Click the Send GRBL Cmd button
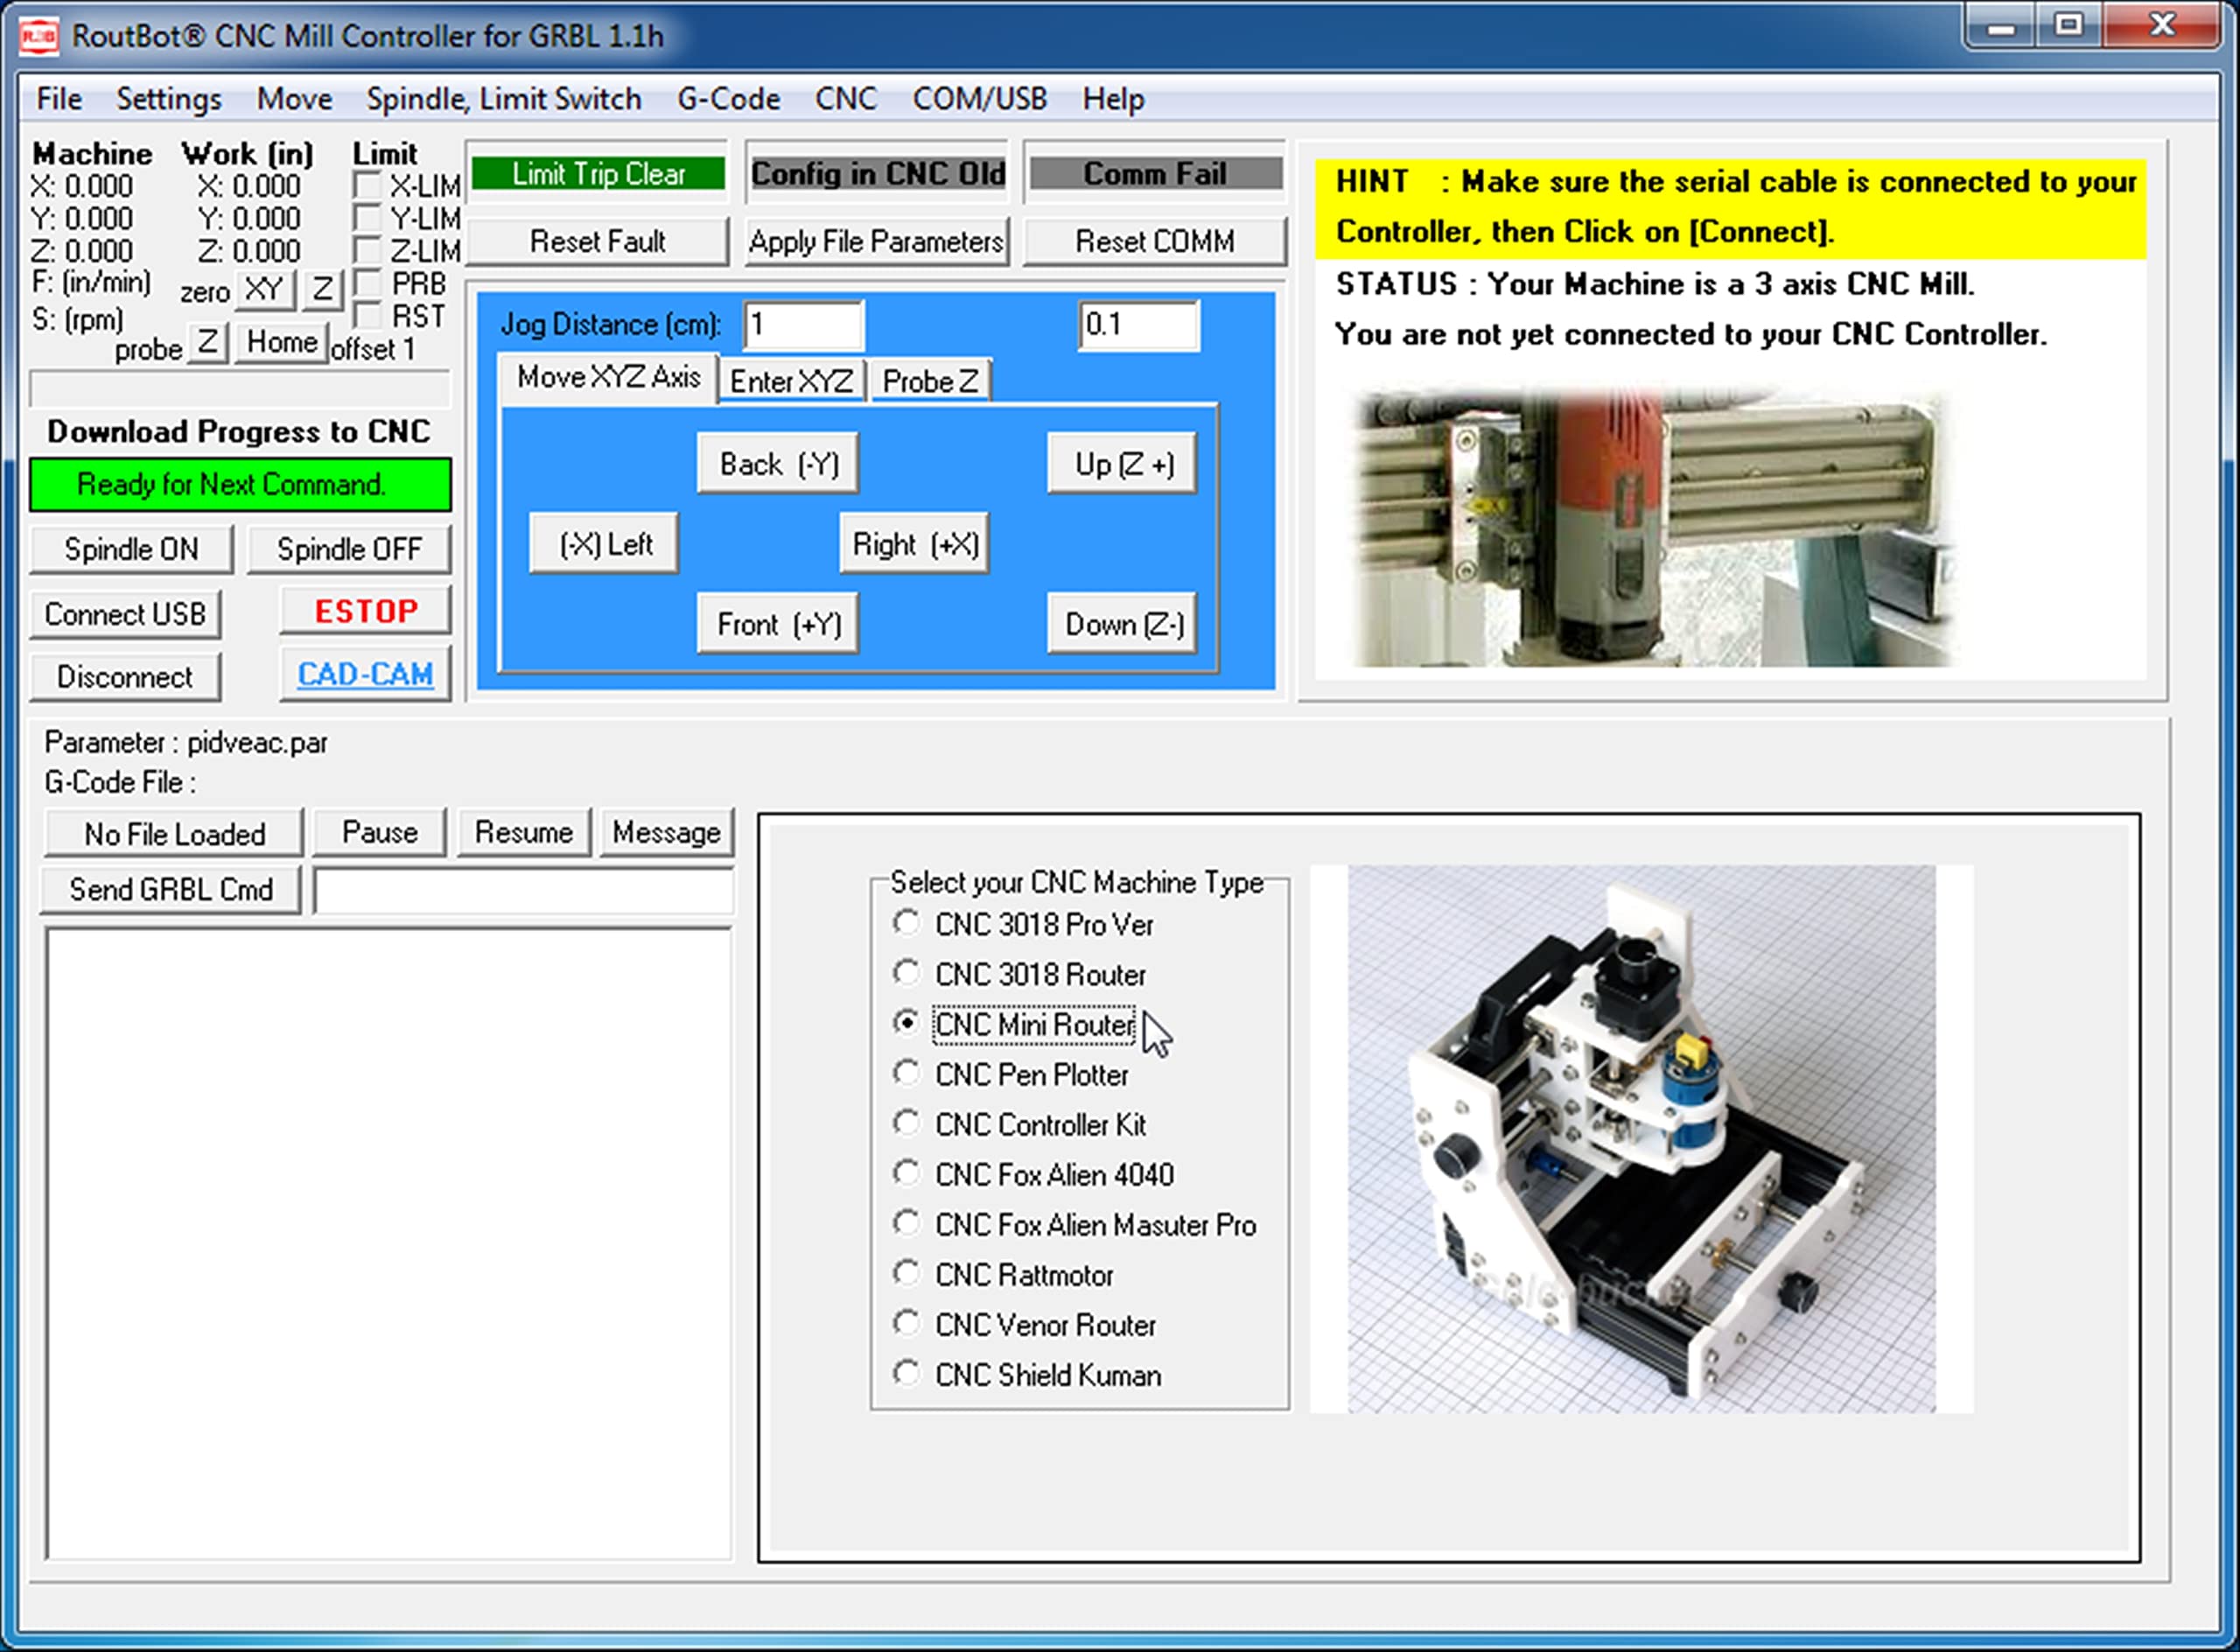 click(x=171, y=890)
